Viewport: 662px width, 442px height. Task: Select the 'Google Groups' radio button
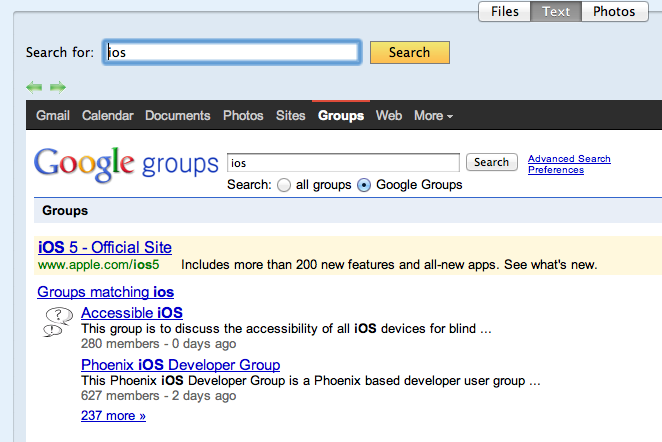[364, 185]
